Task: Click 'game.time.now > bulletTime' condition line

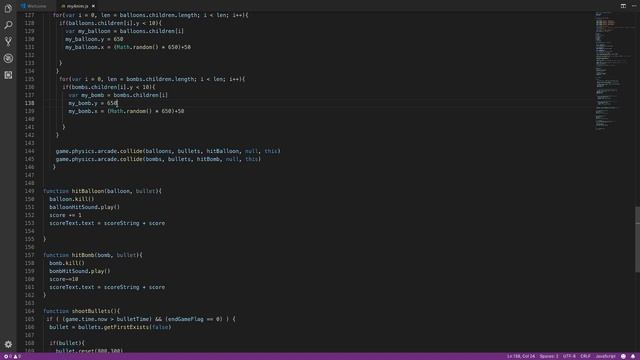Action: coord(141,319)
